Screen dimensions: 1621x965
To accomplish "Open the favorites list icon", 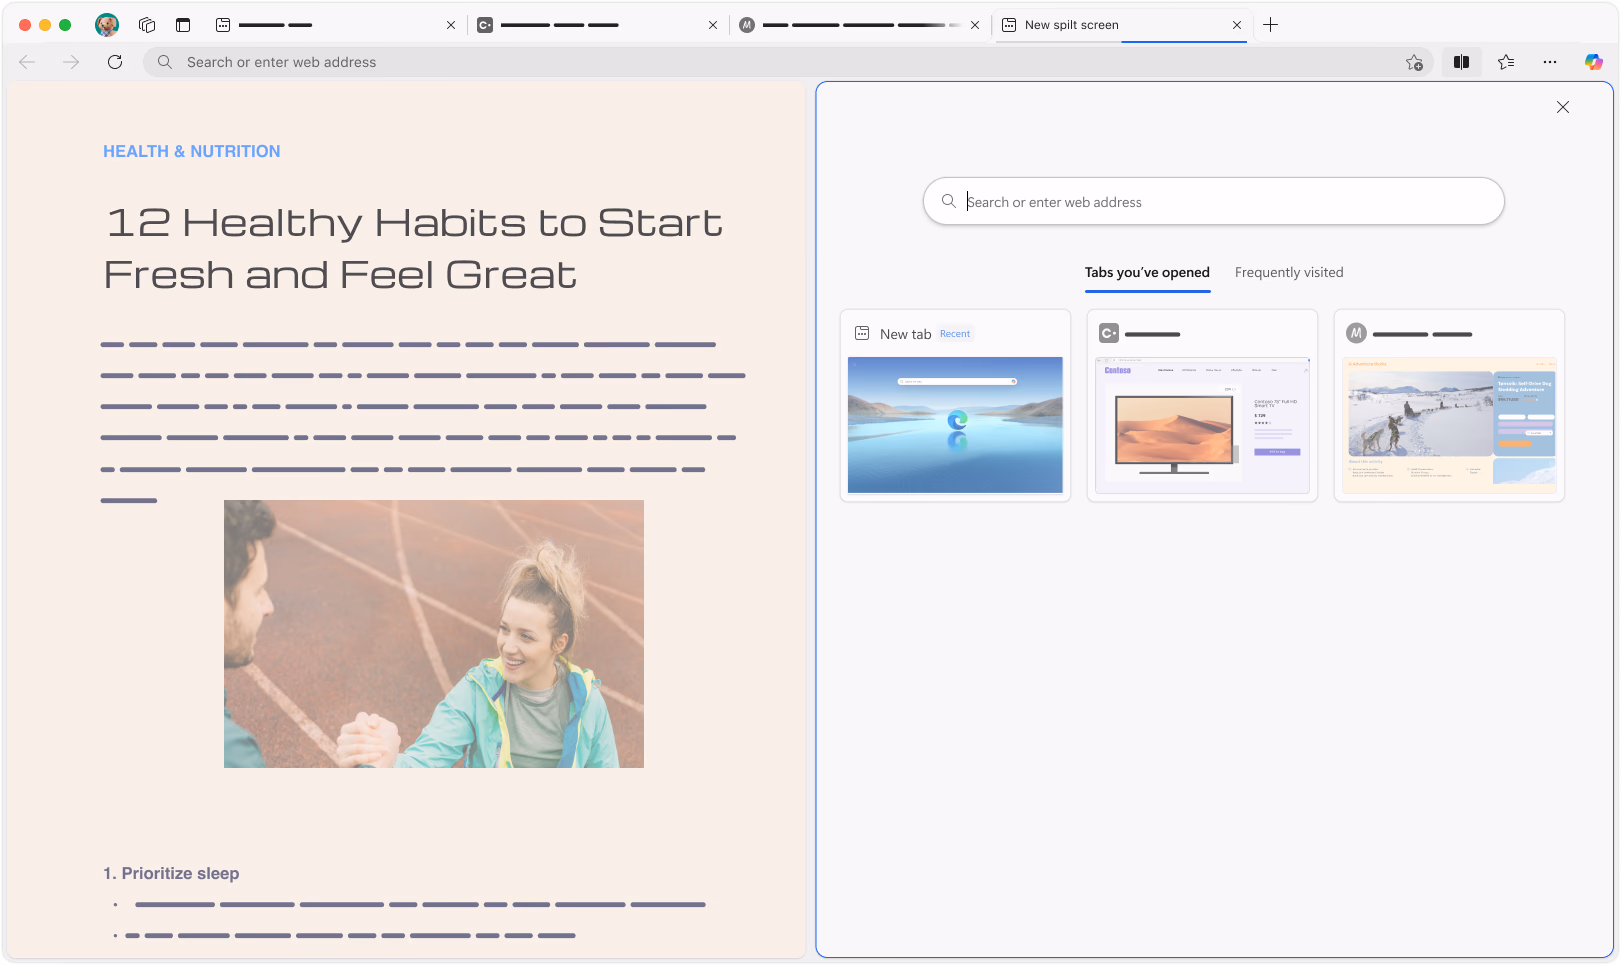I will coord(1506,62).
